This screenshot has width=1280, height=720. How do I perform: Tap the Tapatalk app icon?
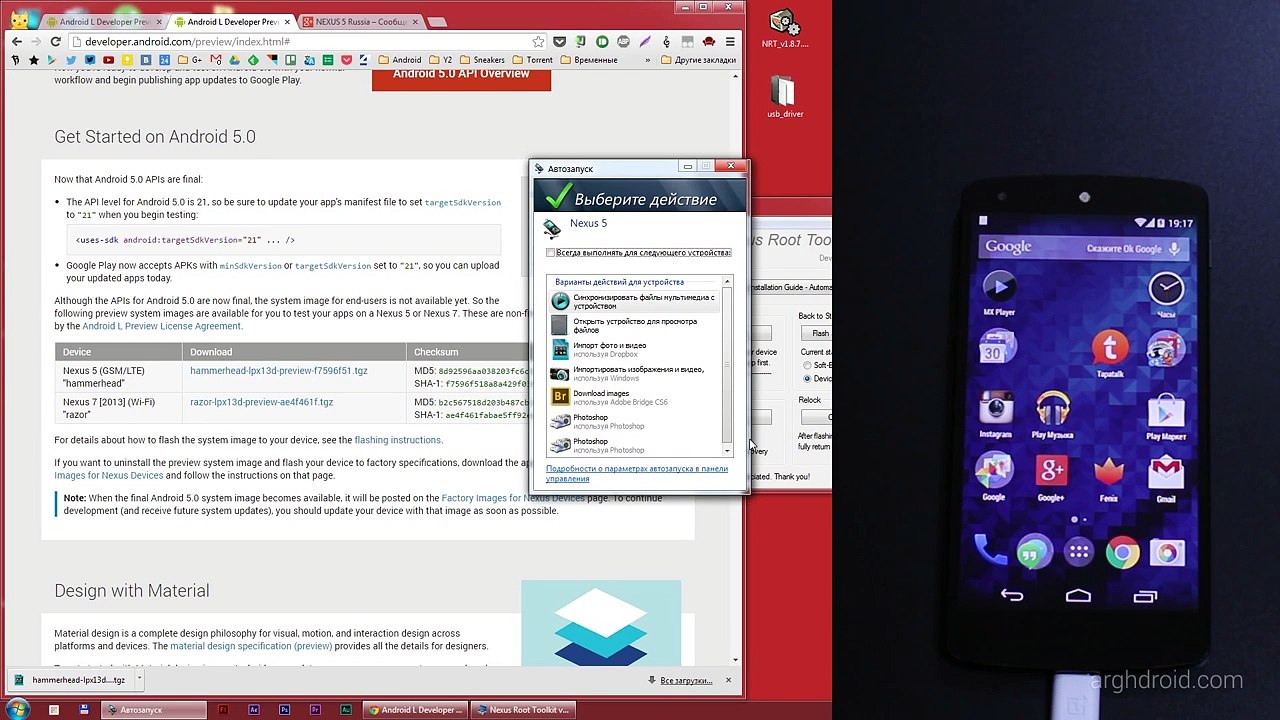click(x=1109, y=355)
